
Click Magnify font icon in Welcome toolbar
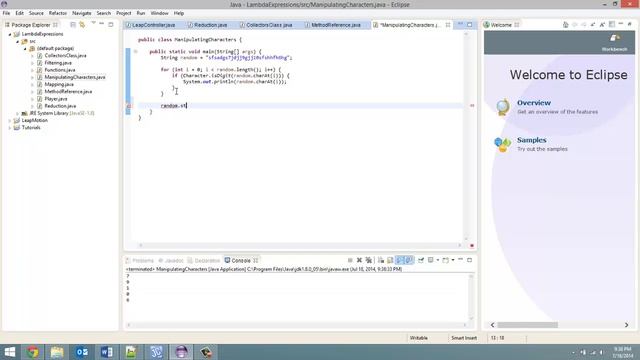point(602,25)
